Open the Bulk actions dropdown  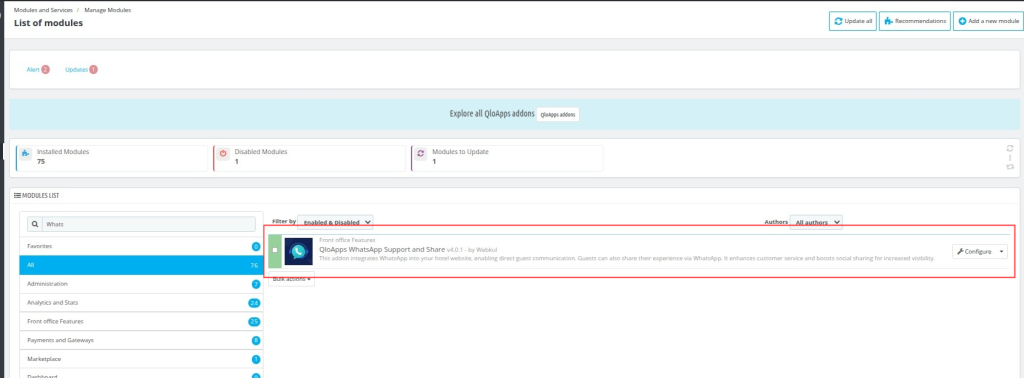pos(291,279)
